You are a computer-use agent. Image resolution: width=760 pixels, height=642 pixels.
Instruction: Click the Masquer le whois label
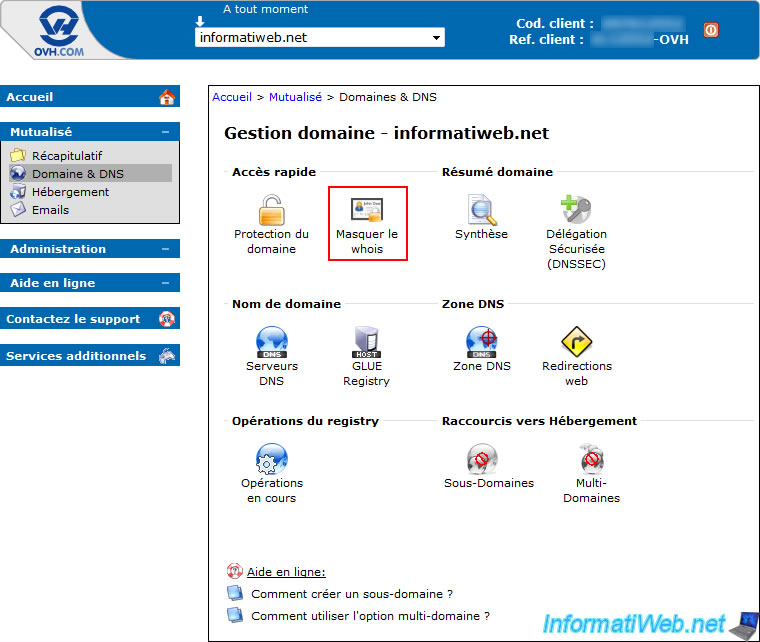367,241
